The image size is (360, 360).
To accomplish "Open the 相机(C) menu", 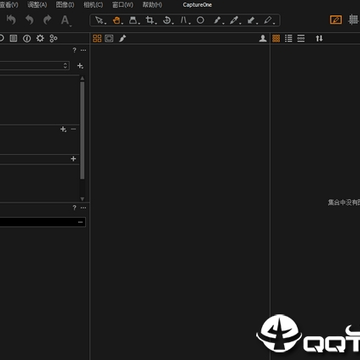I will (93, 5).
